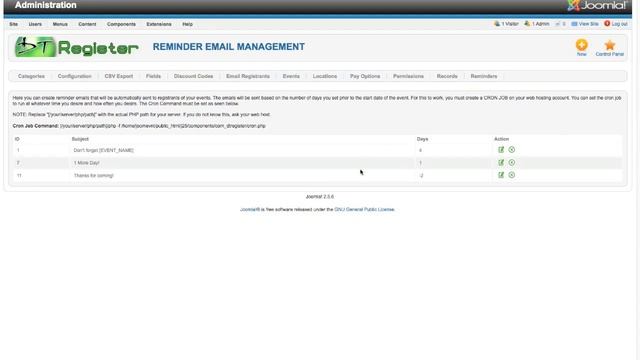Open the Discount Codes tab
Screen dimensions: 640x360
[193, 76]
